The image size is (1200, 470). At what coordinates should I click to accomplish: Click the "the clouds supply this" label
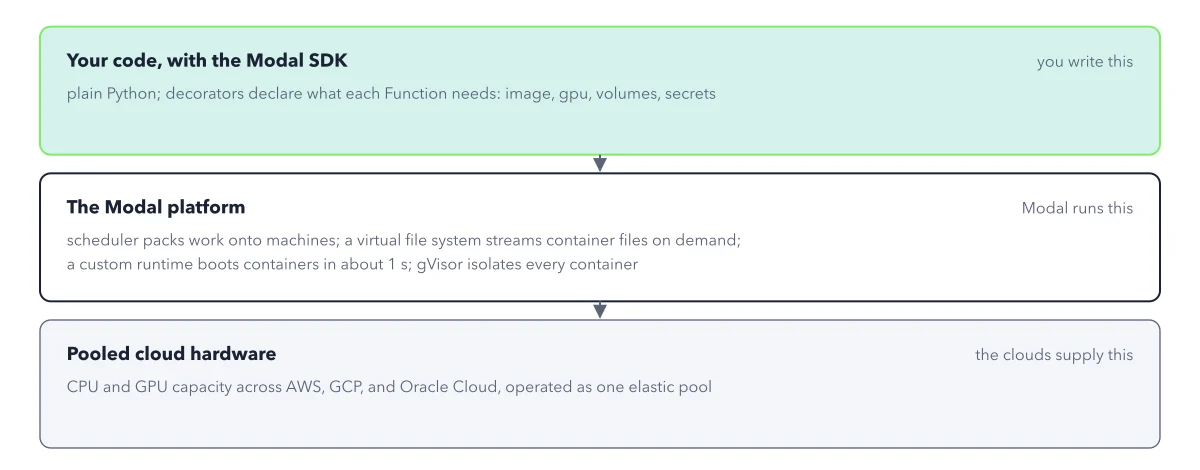(1054, 355)
